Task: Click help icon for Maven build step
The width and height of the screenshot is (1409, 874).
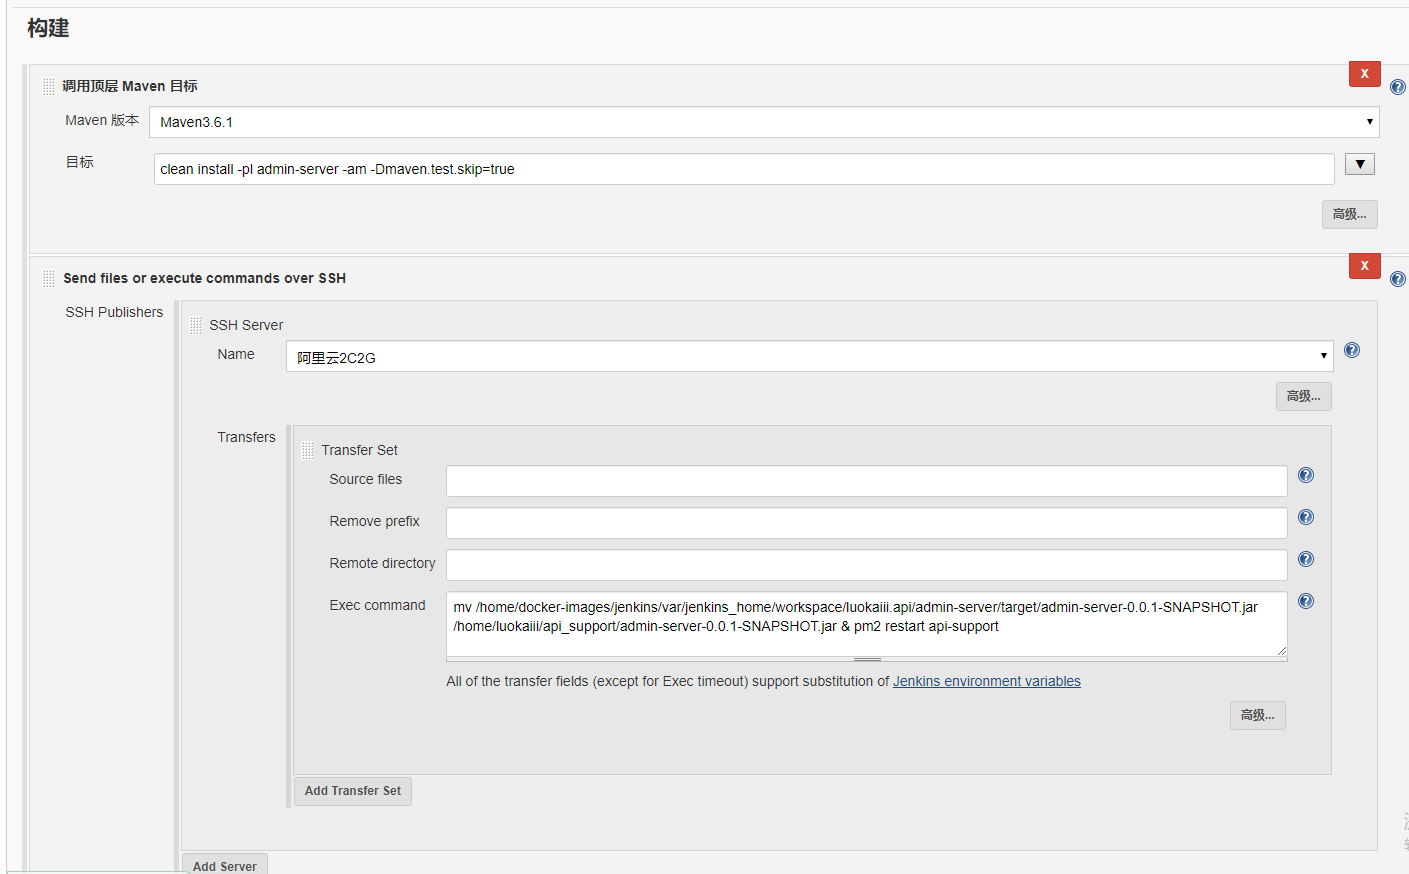Action: (x=1398, y=87)
